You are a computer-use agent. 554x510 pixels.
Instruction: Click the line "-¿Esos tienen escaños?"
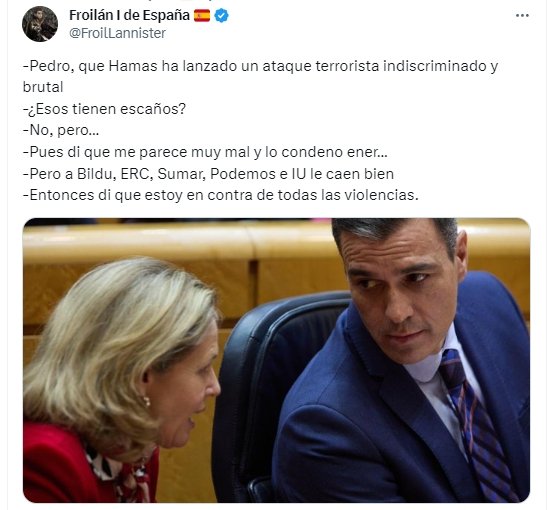coord(104,109)
